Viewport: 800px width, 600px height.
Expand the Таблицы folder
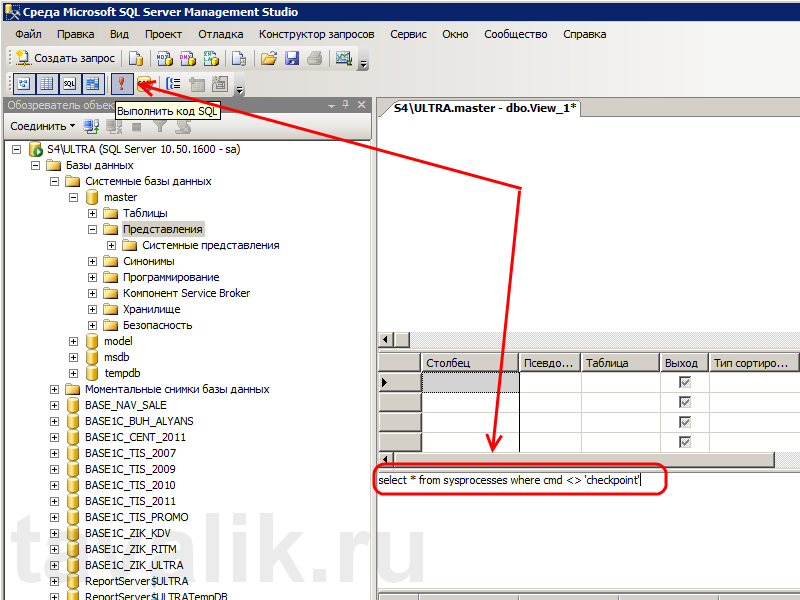[x=92, y=213]
